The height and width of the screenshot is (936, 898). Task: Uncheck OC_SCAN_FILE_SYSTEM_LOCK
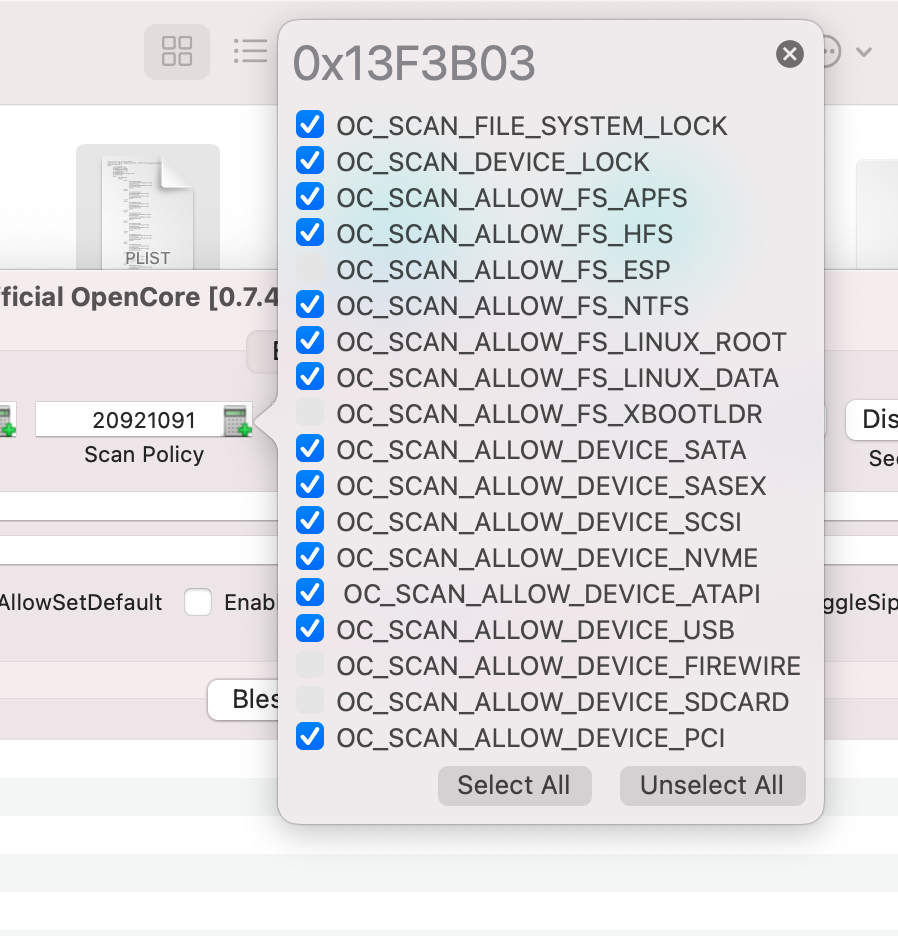click(310, 124)
